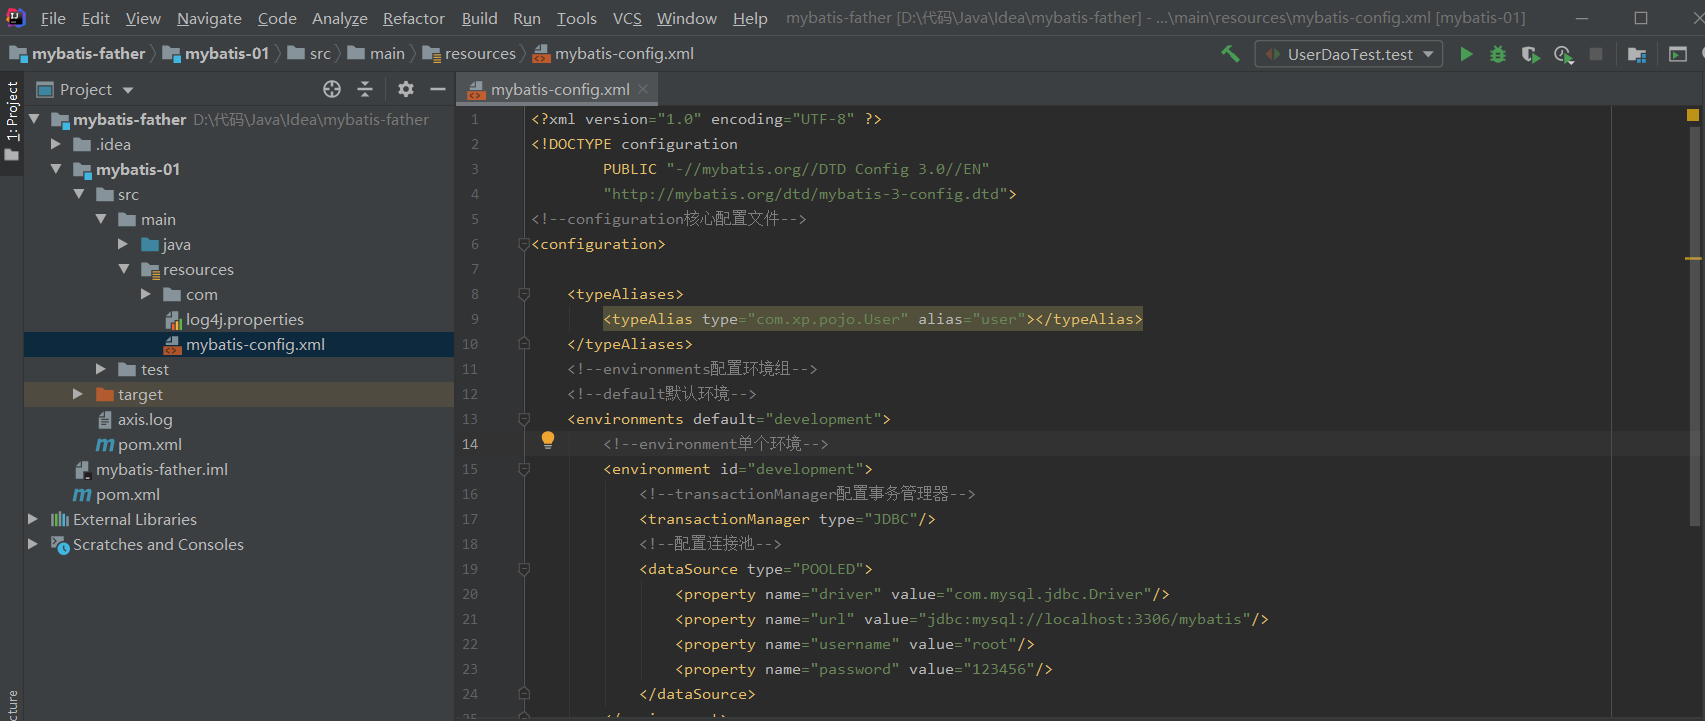Click the mybatis-father breadcrumb

[77, 54]
